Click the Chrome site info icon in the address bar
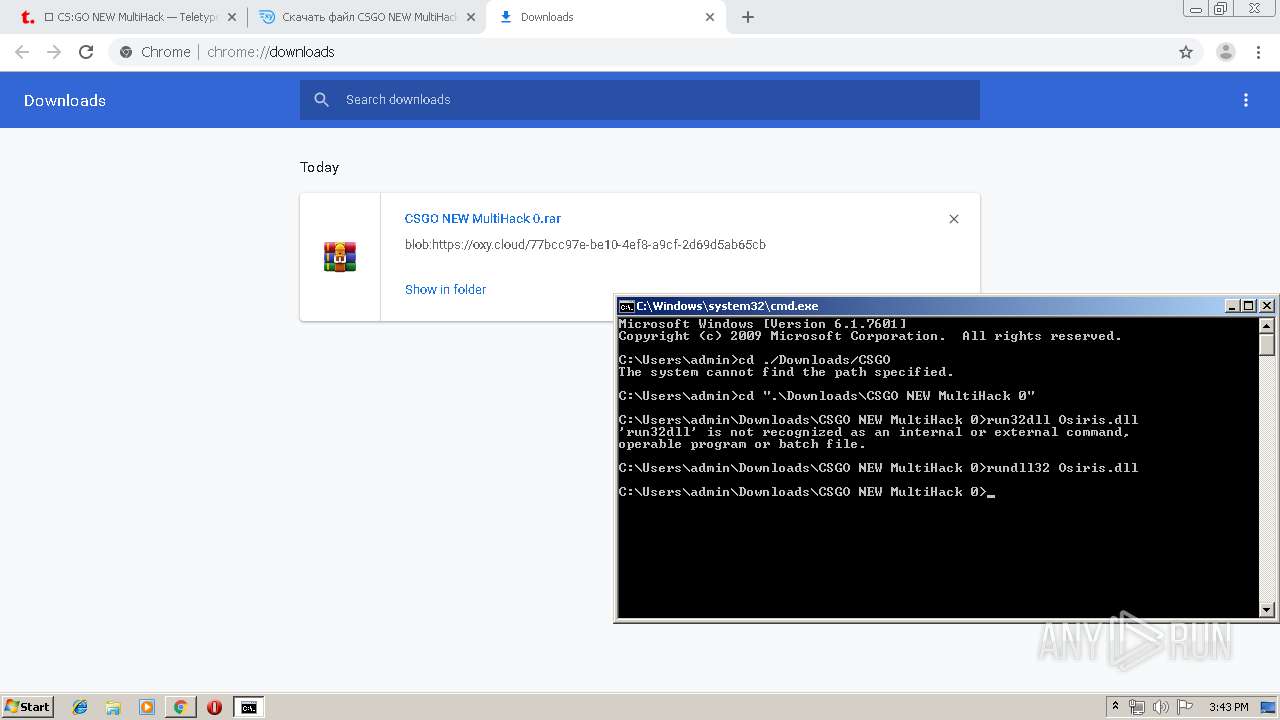This screenshot has width=1280, height=720. point(125,52)
